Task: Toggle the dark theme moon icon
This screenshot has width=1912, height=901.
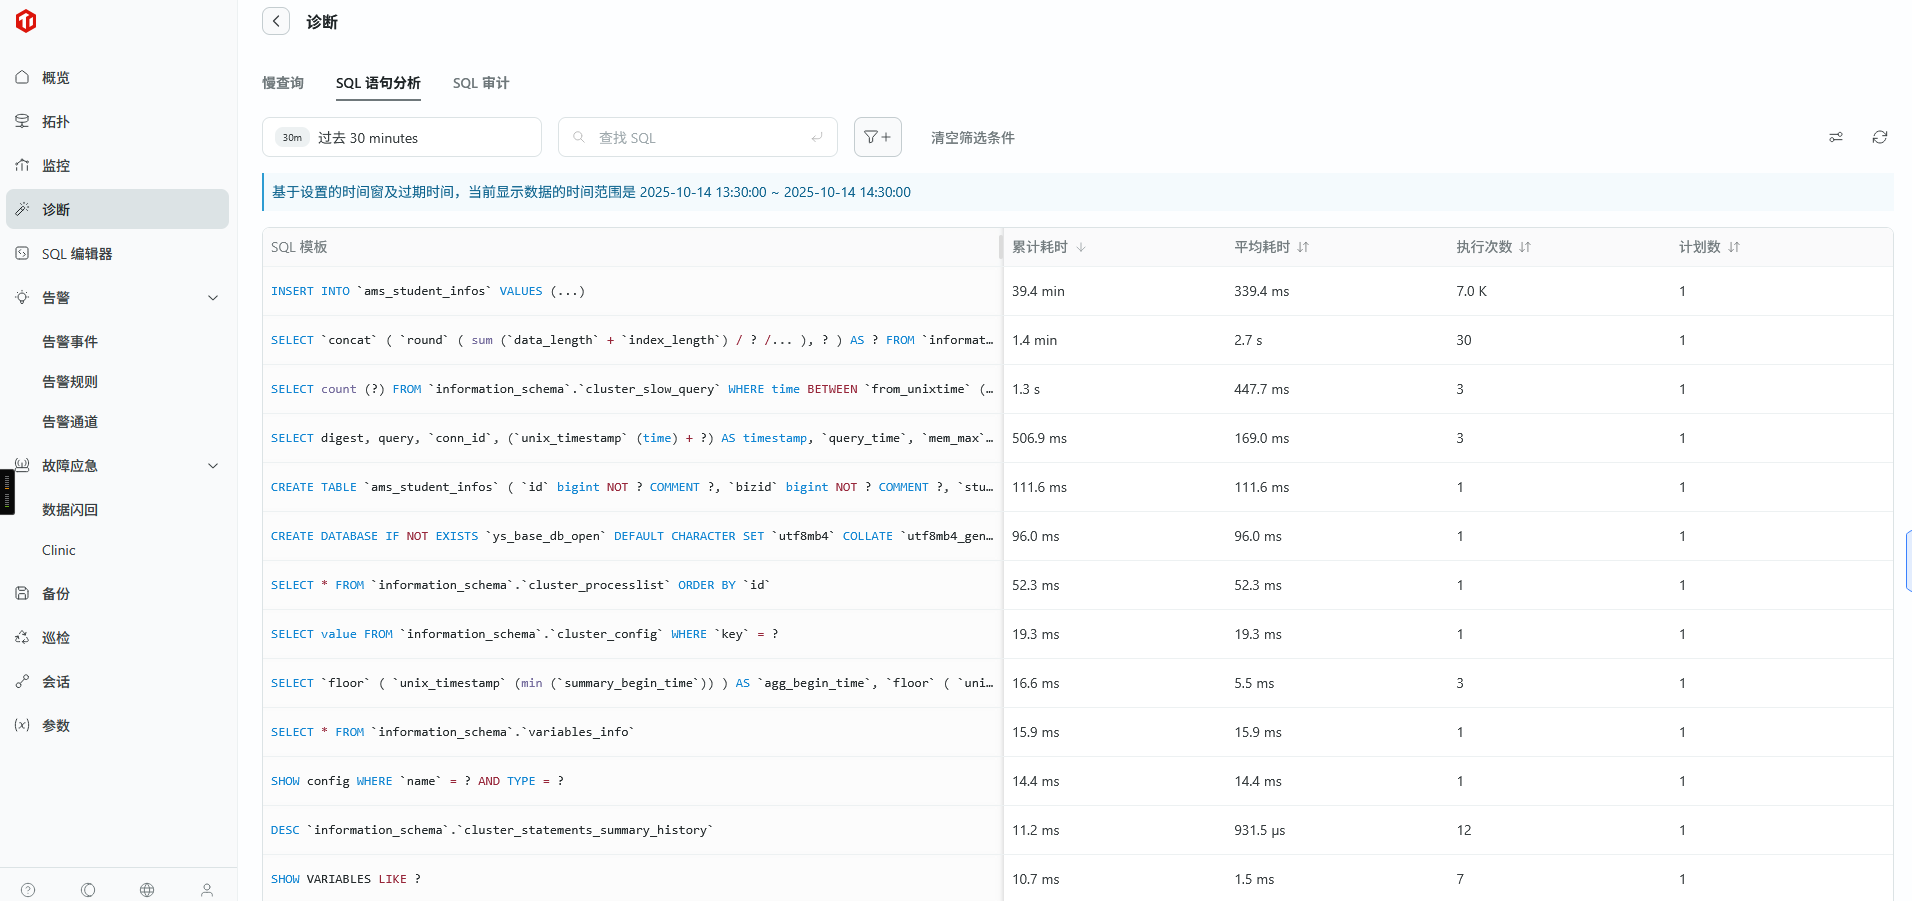Action: tap(88, 889)
